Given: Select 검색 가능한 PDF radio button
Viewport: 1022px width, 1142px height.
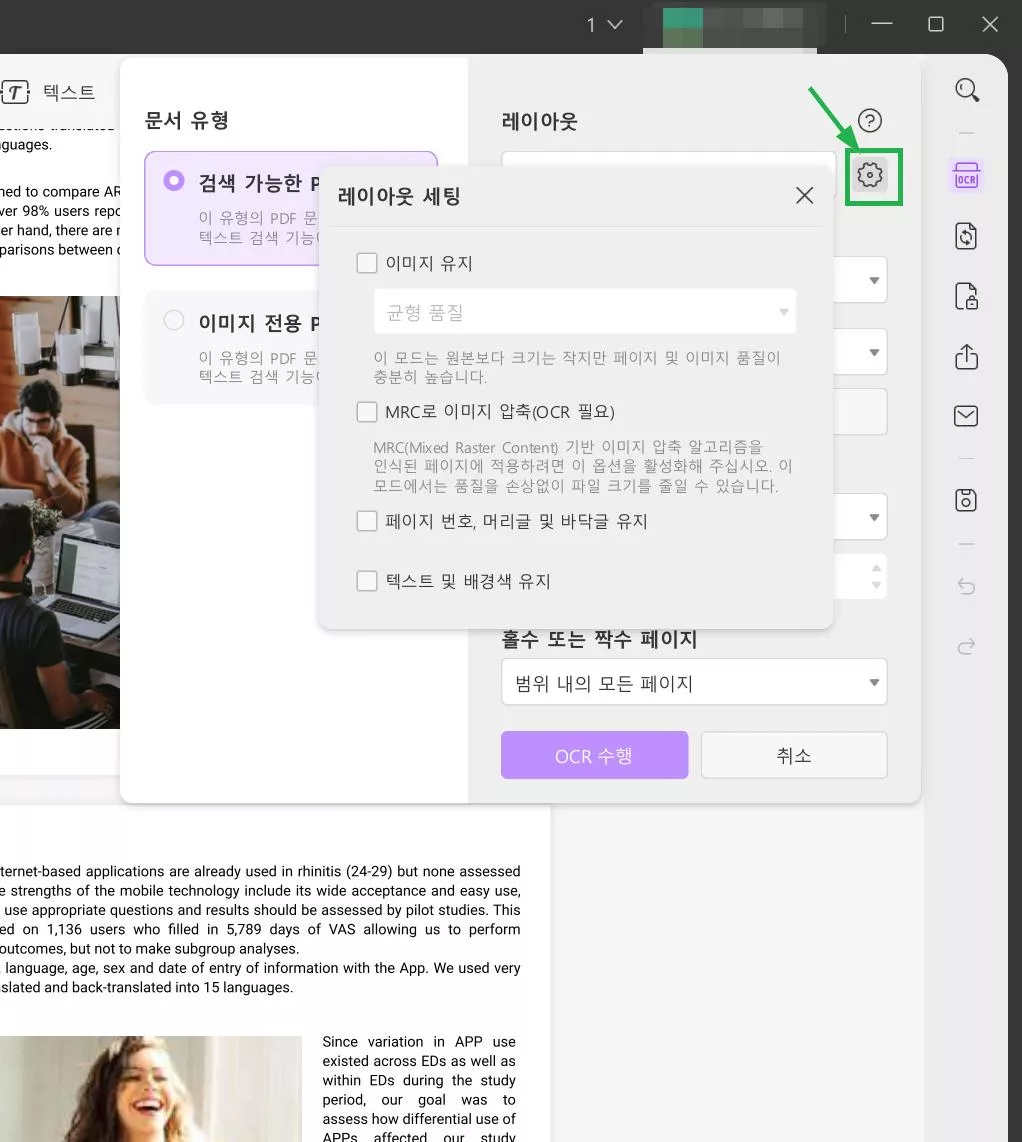Looking at the screenshot, I should click(x=173, y=181).
